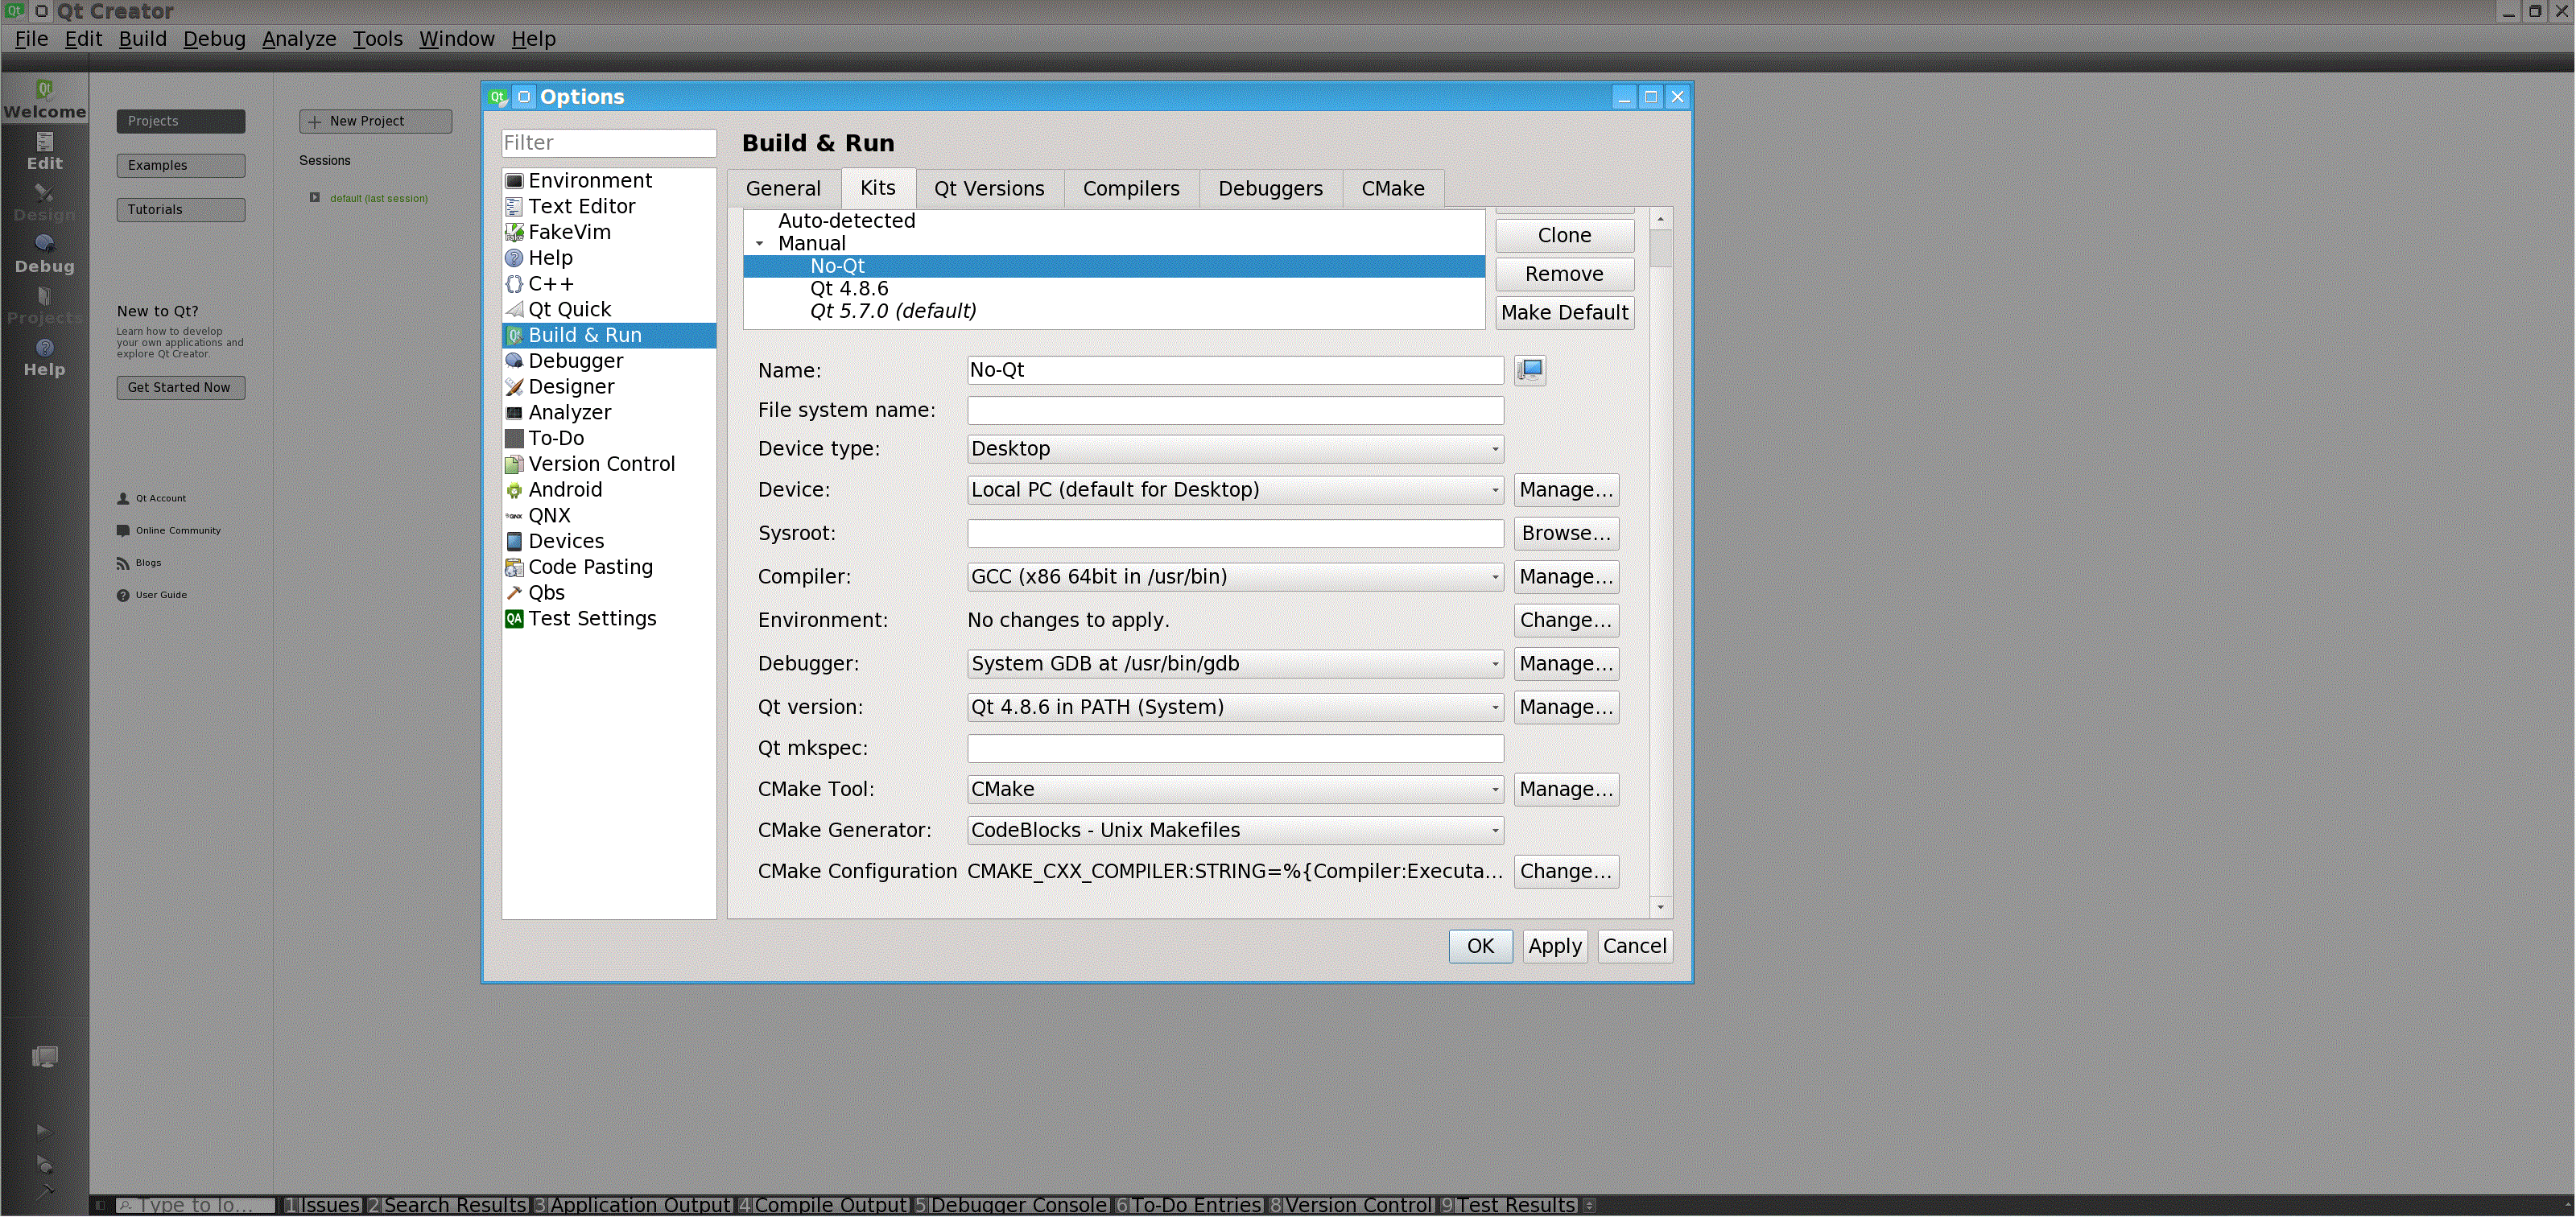The height and width of the screenshot is (1217, 2576).
Task: Click Change next to CMake Configuration
Action: click(x=1566, y=872)
